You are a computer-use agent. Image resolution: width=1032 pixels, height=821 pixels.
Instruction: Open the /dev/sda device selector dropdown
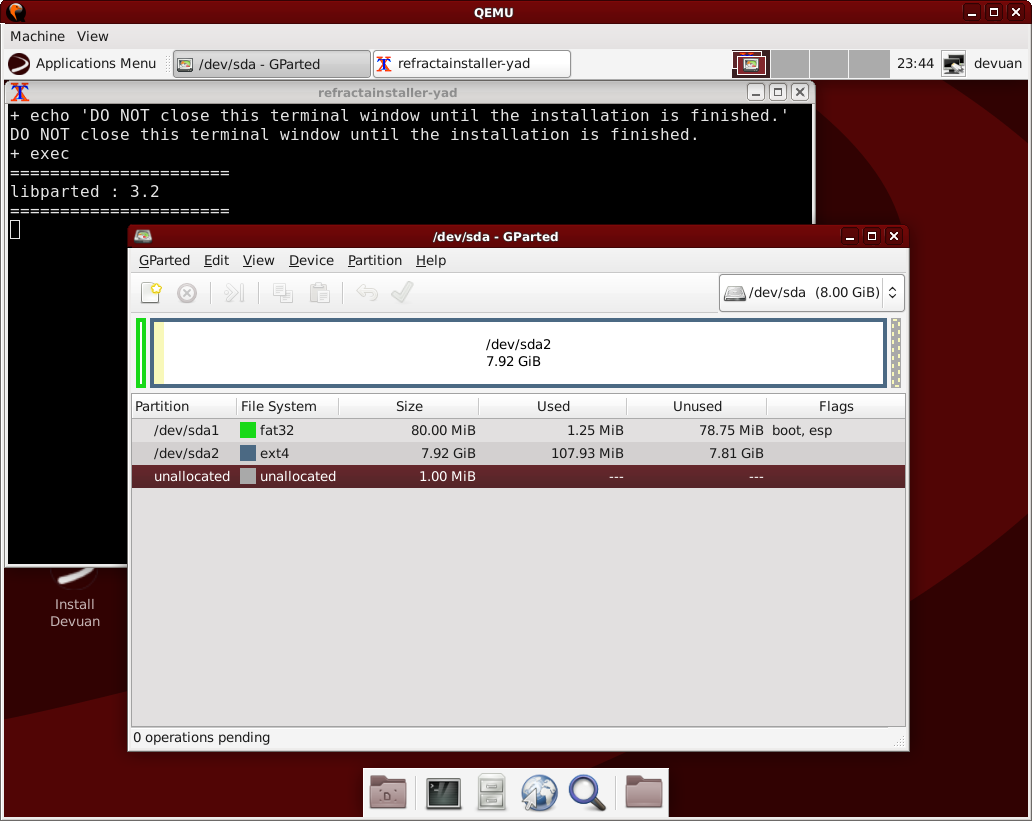[811, 293]
